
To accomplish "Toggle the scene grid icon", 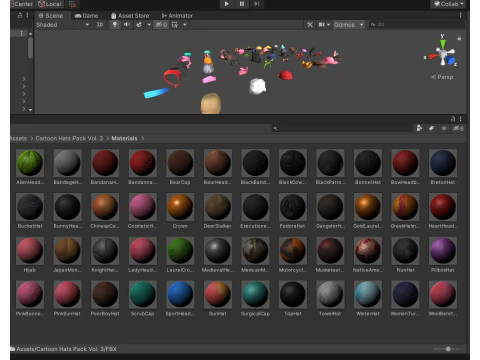I will pyautogui.click(x=175, y=25).
